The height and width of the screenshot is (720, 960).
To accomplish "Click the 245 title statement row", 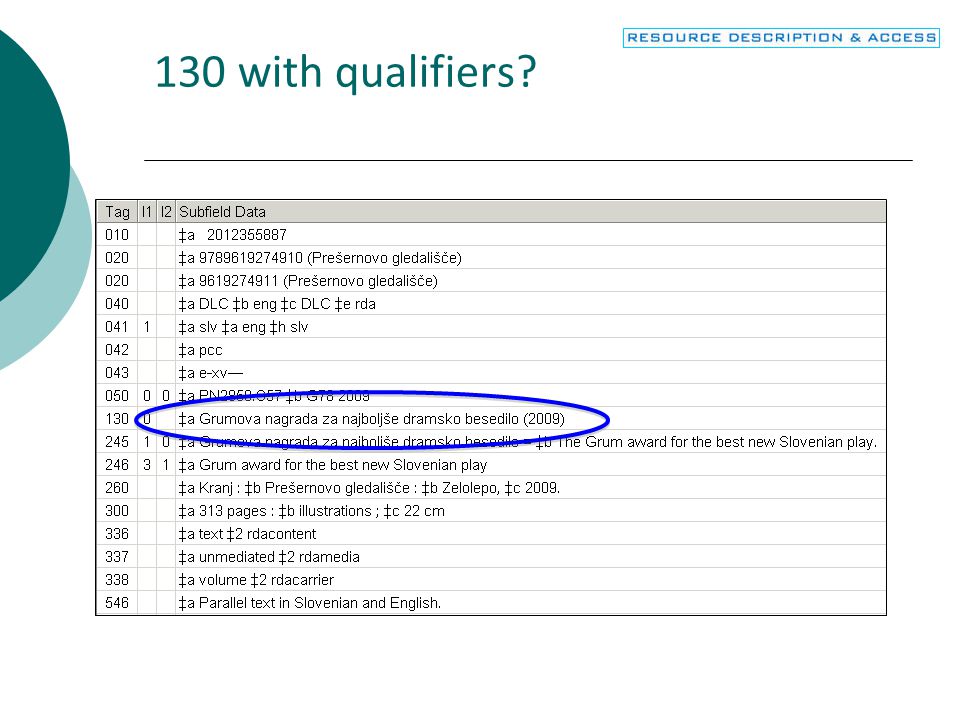I will [x=491, y=442].
